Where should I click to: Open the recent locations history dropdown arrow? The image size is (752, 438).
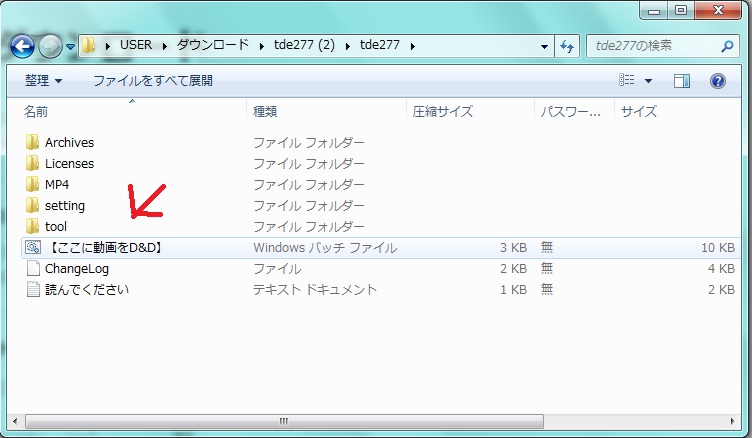coord(70,47)
